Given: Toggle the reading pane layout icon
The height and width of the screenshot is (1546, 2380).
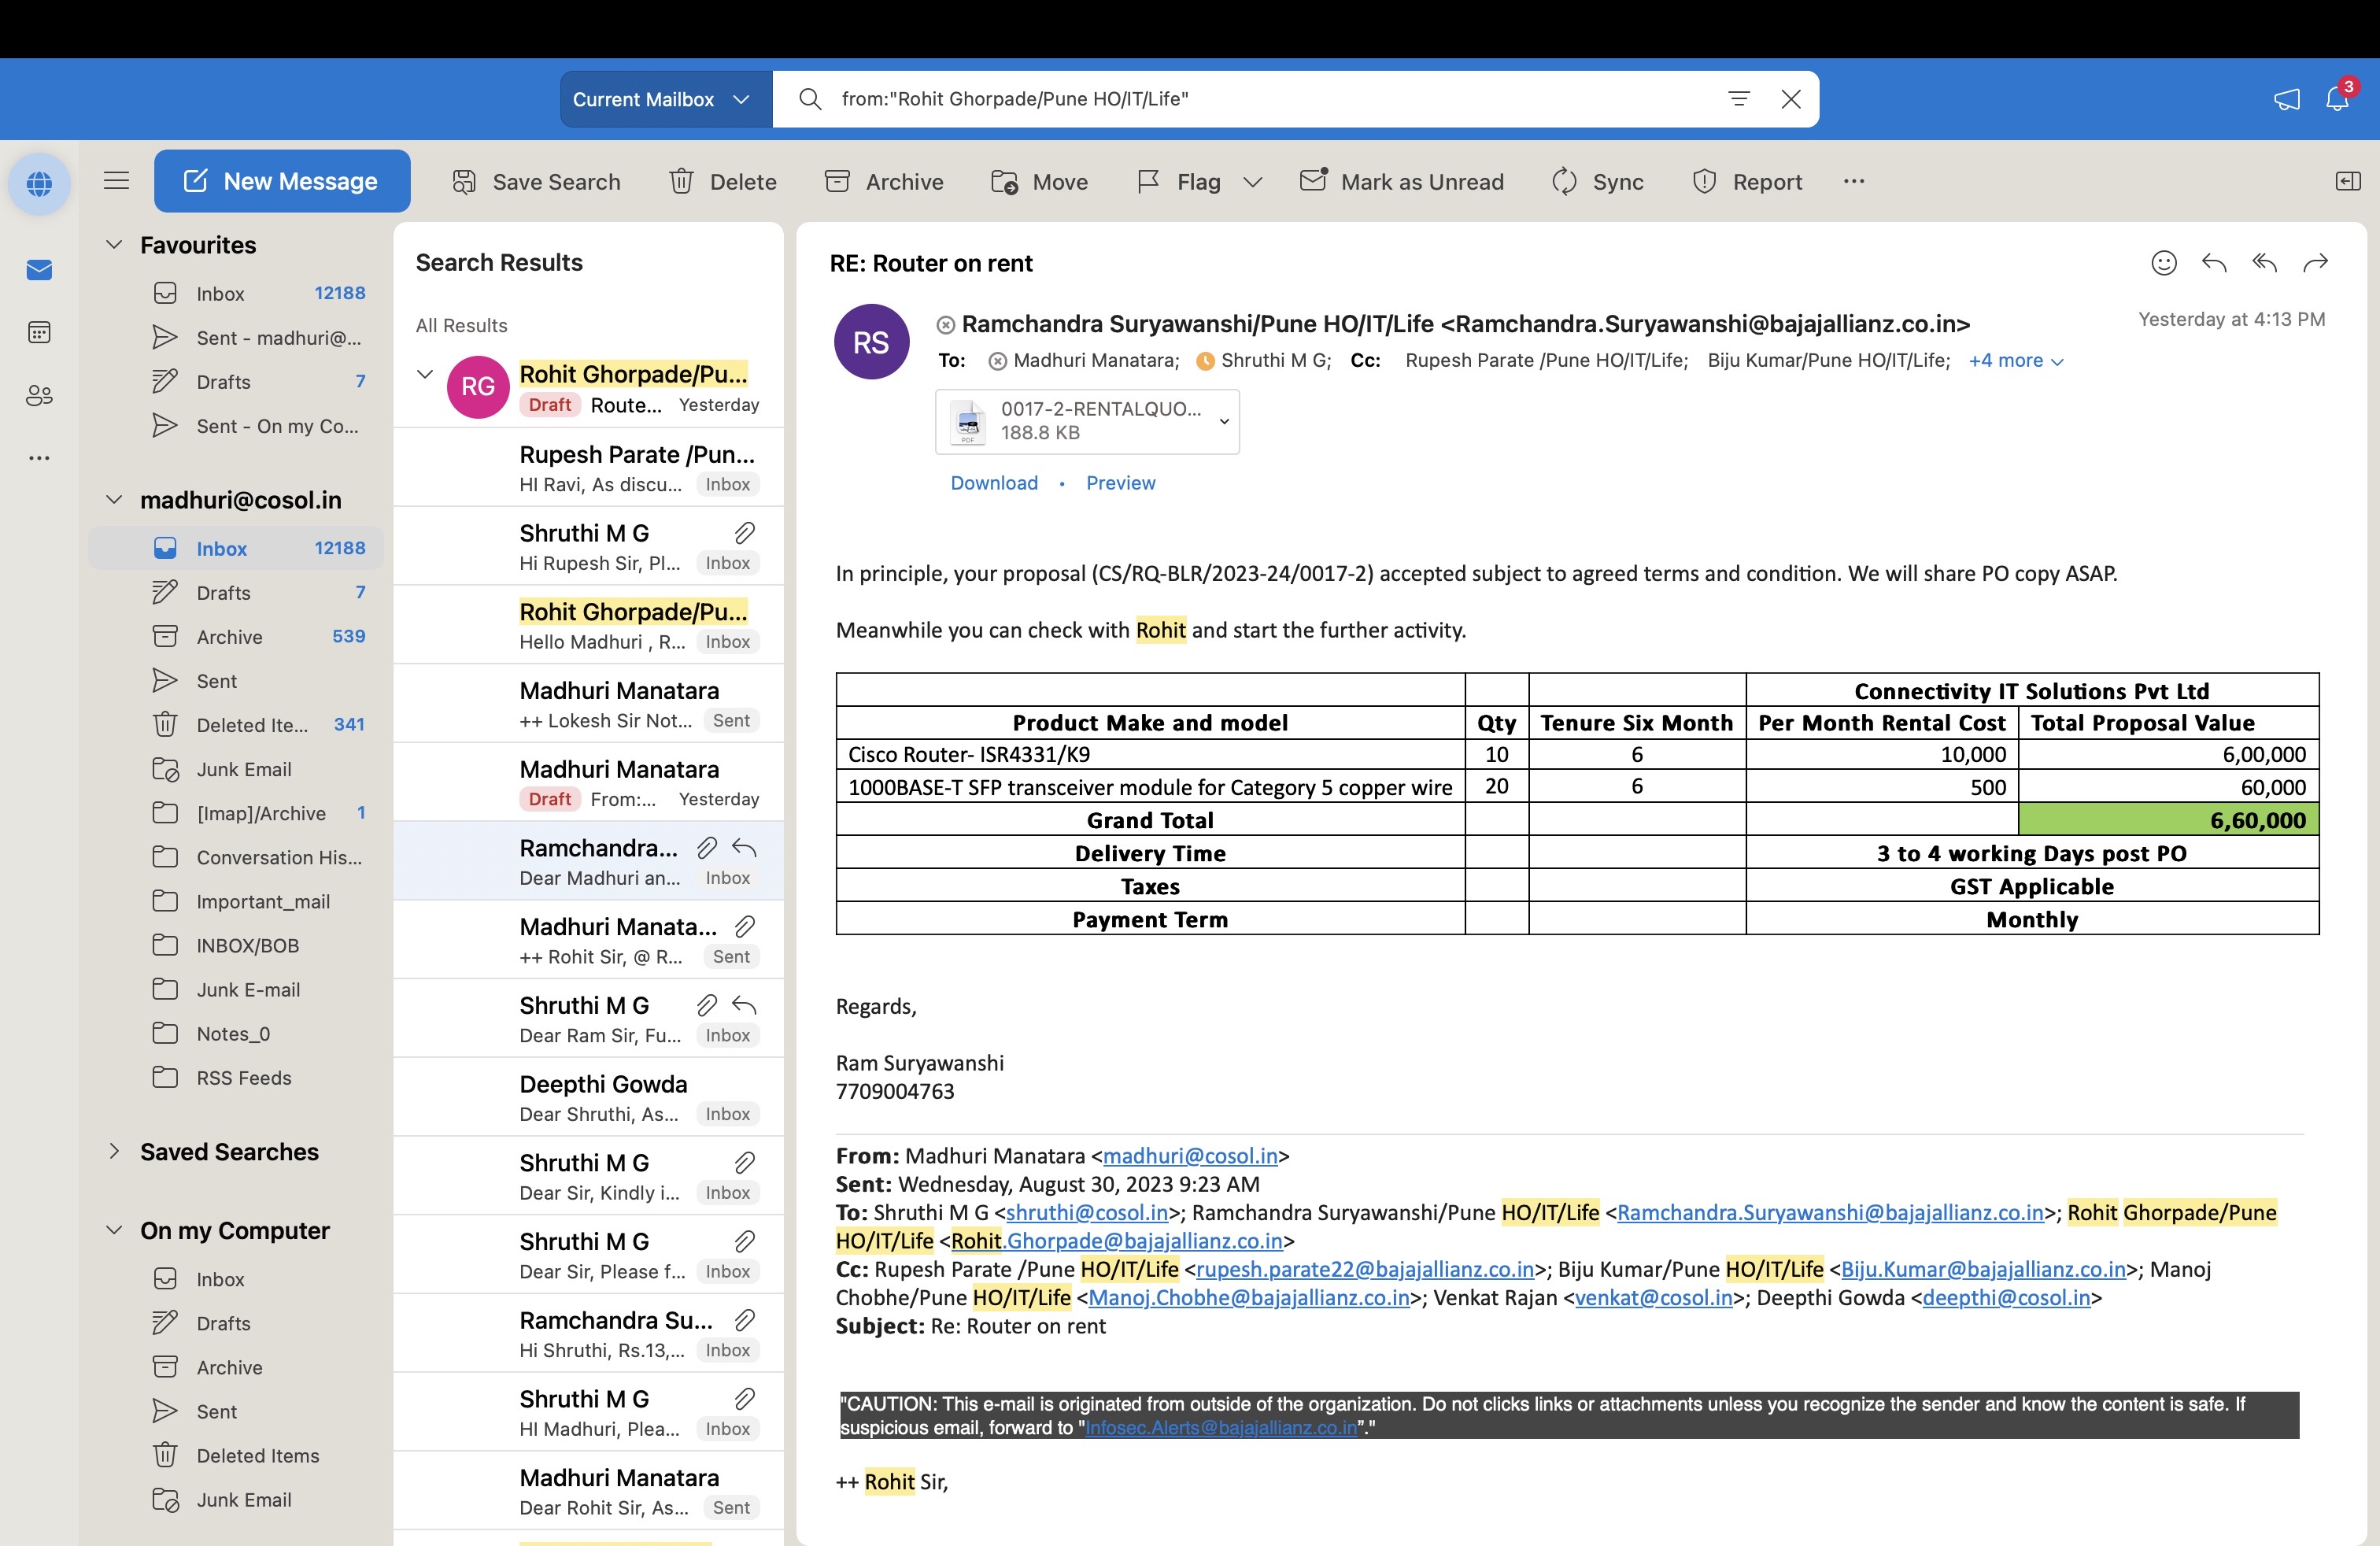Looking at the screenshot, I should [x=2347, y=181].
